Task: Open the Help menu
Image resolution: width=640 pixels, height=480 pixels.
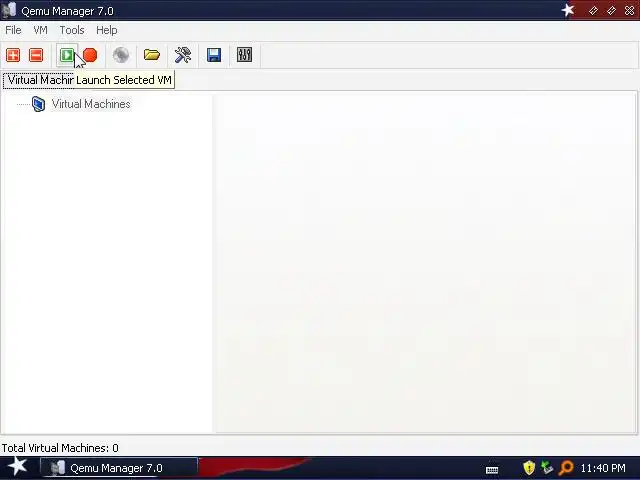Action: click(107, 30)
